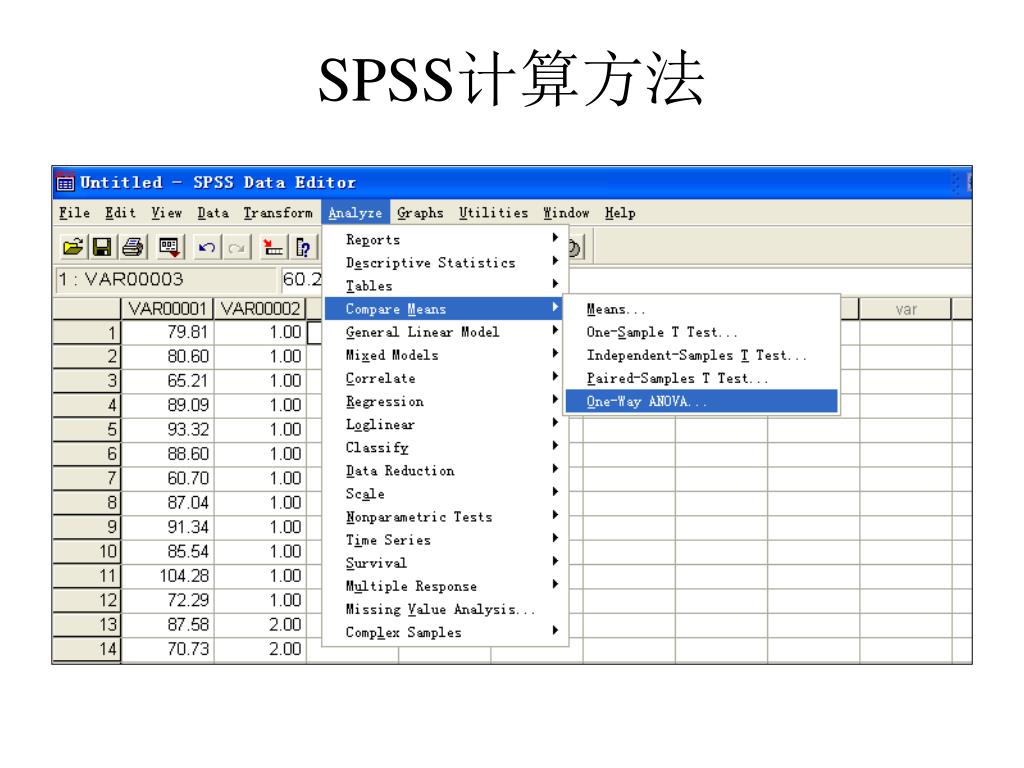Open the File menu

(x=74, y=213)
